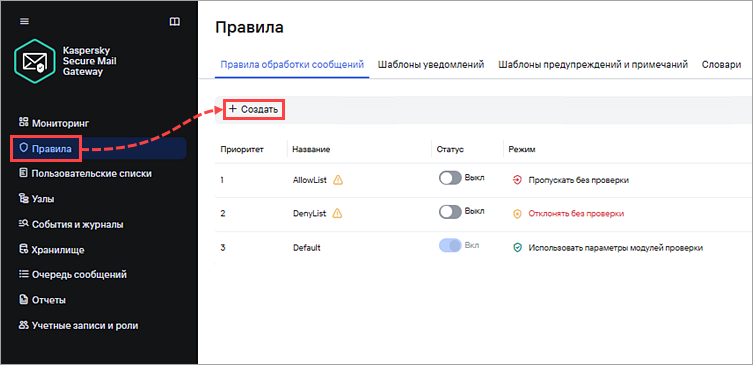Click the Очередь сообщений queue icon
753x365 pixels.
point(23,274)
